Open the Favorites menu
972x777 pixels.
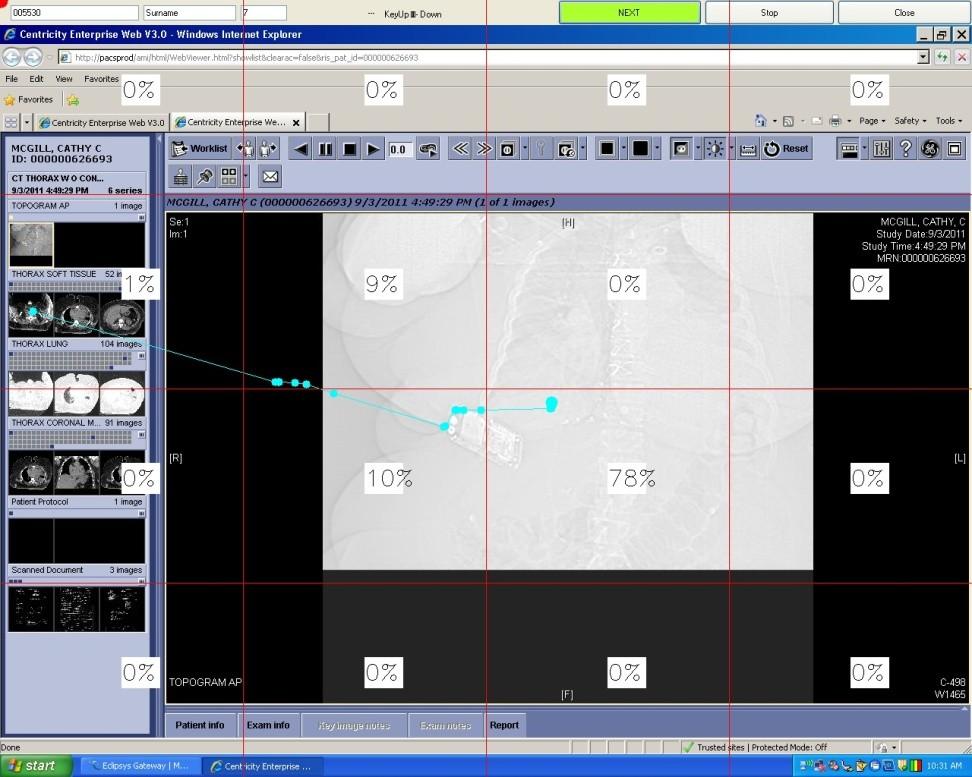pos(101,79)
